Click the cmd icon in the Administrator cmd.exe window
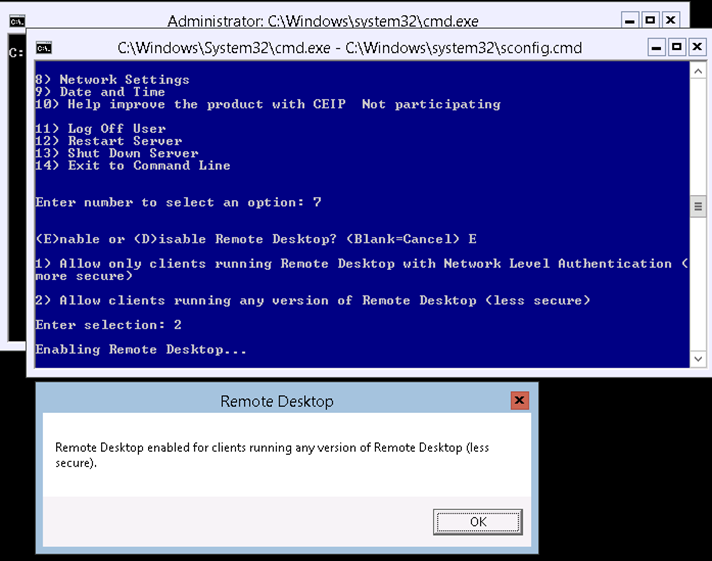Screen dimensions: 712x561 point(17,21)
